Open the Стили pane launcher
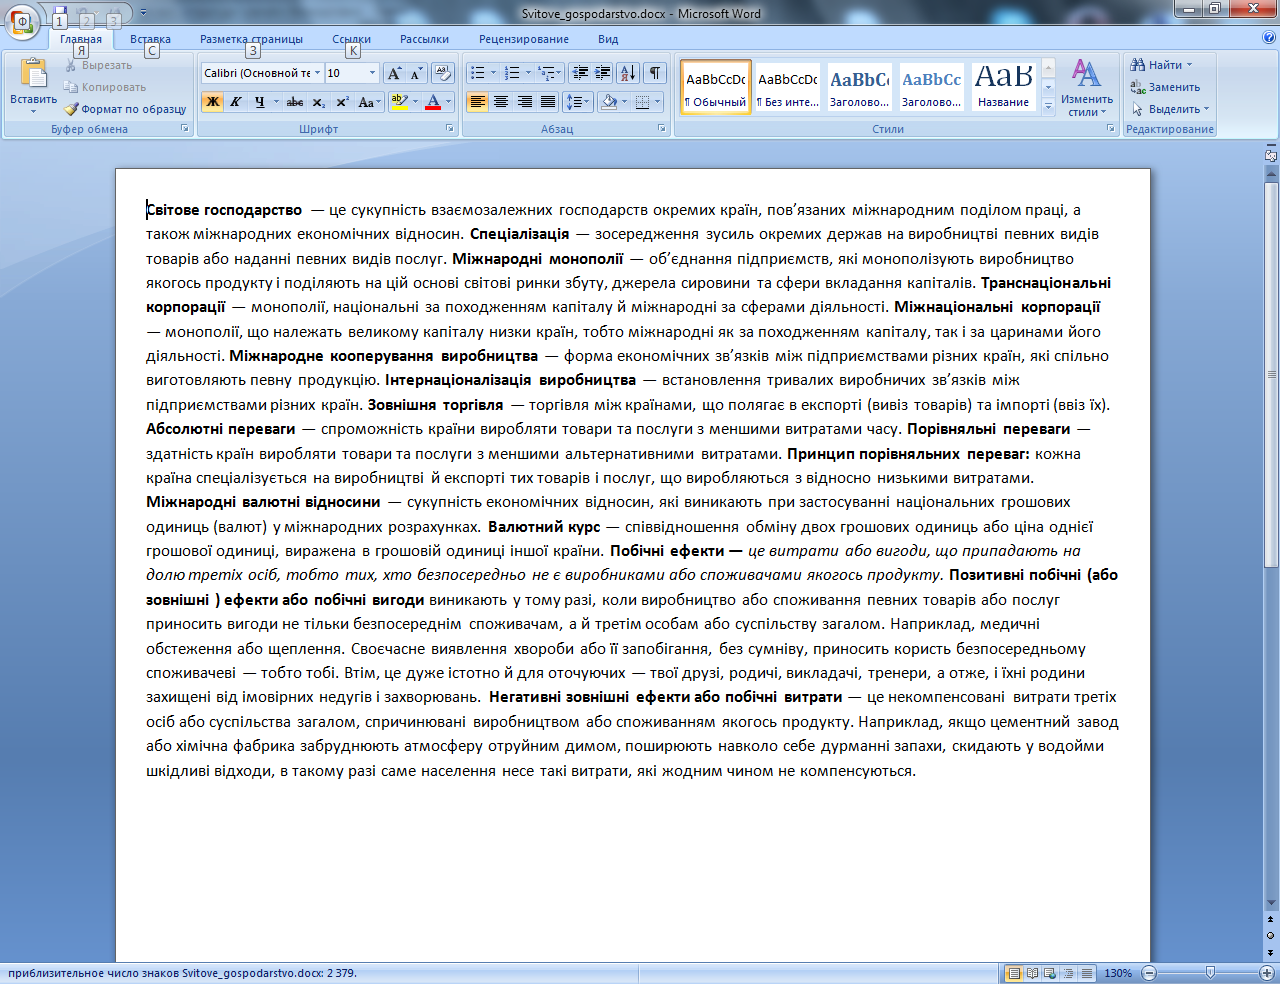This screenshot has height=984, width=1280. [x=1111, y=129]
